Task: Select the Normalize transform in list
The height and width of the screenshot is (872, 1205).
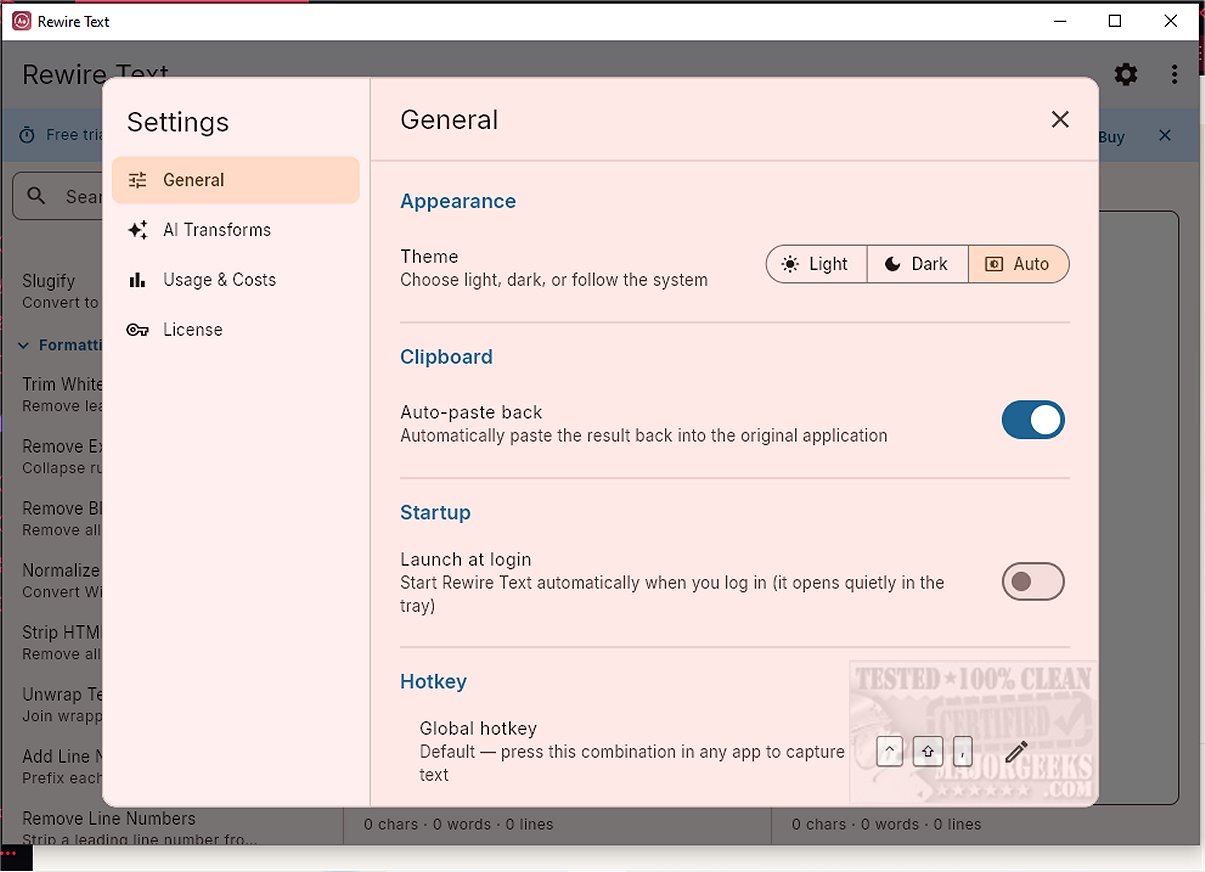Action: [61, 580]
